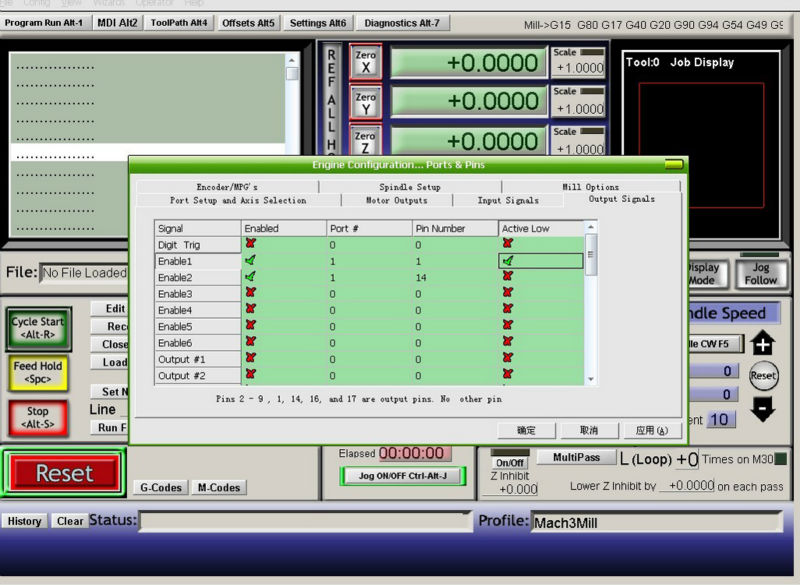Toggle Active Low for Enable2 signal
The width and height of the screenshot is (800, 585).
point(507,277)
